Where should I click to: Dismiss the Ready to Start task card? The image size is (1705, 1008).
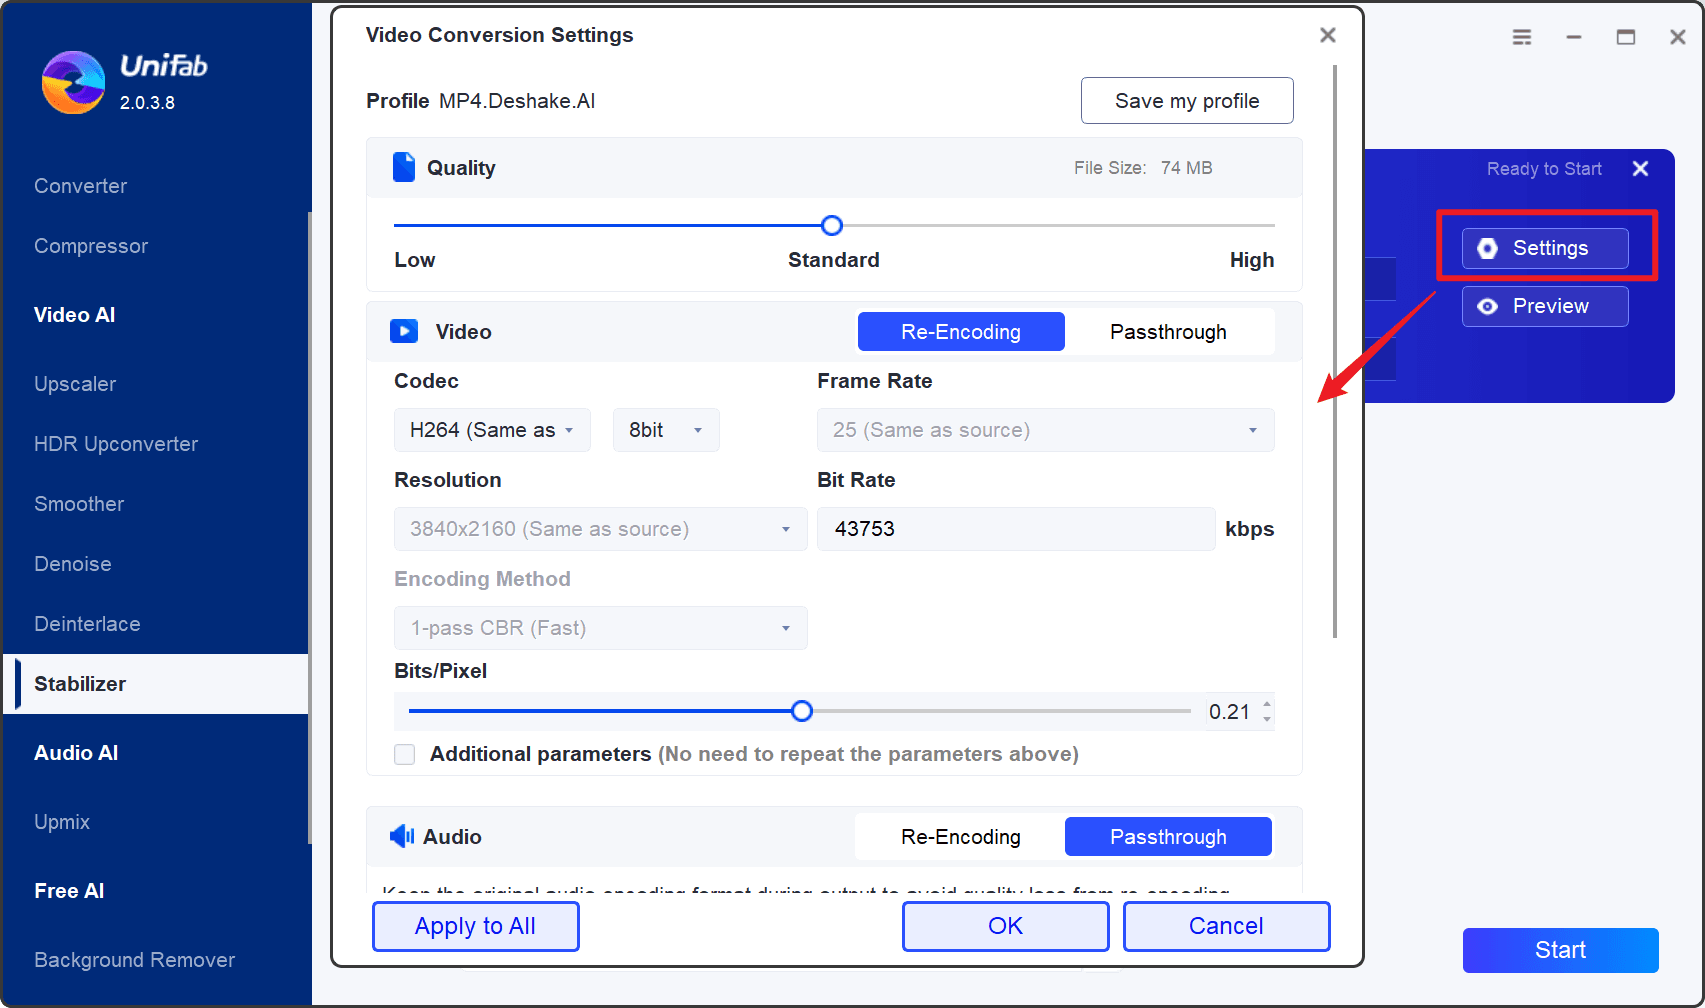(x=1640, y=168)
